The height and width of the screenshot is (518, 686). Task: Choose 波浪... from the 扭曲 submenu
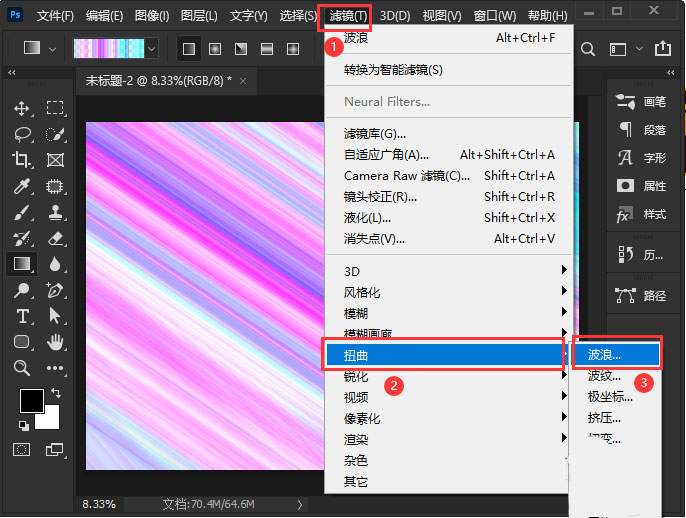coord(617,355)
